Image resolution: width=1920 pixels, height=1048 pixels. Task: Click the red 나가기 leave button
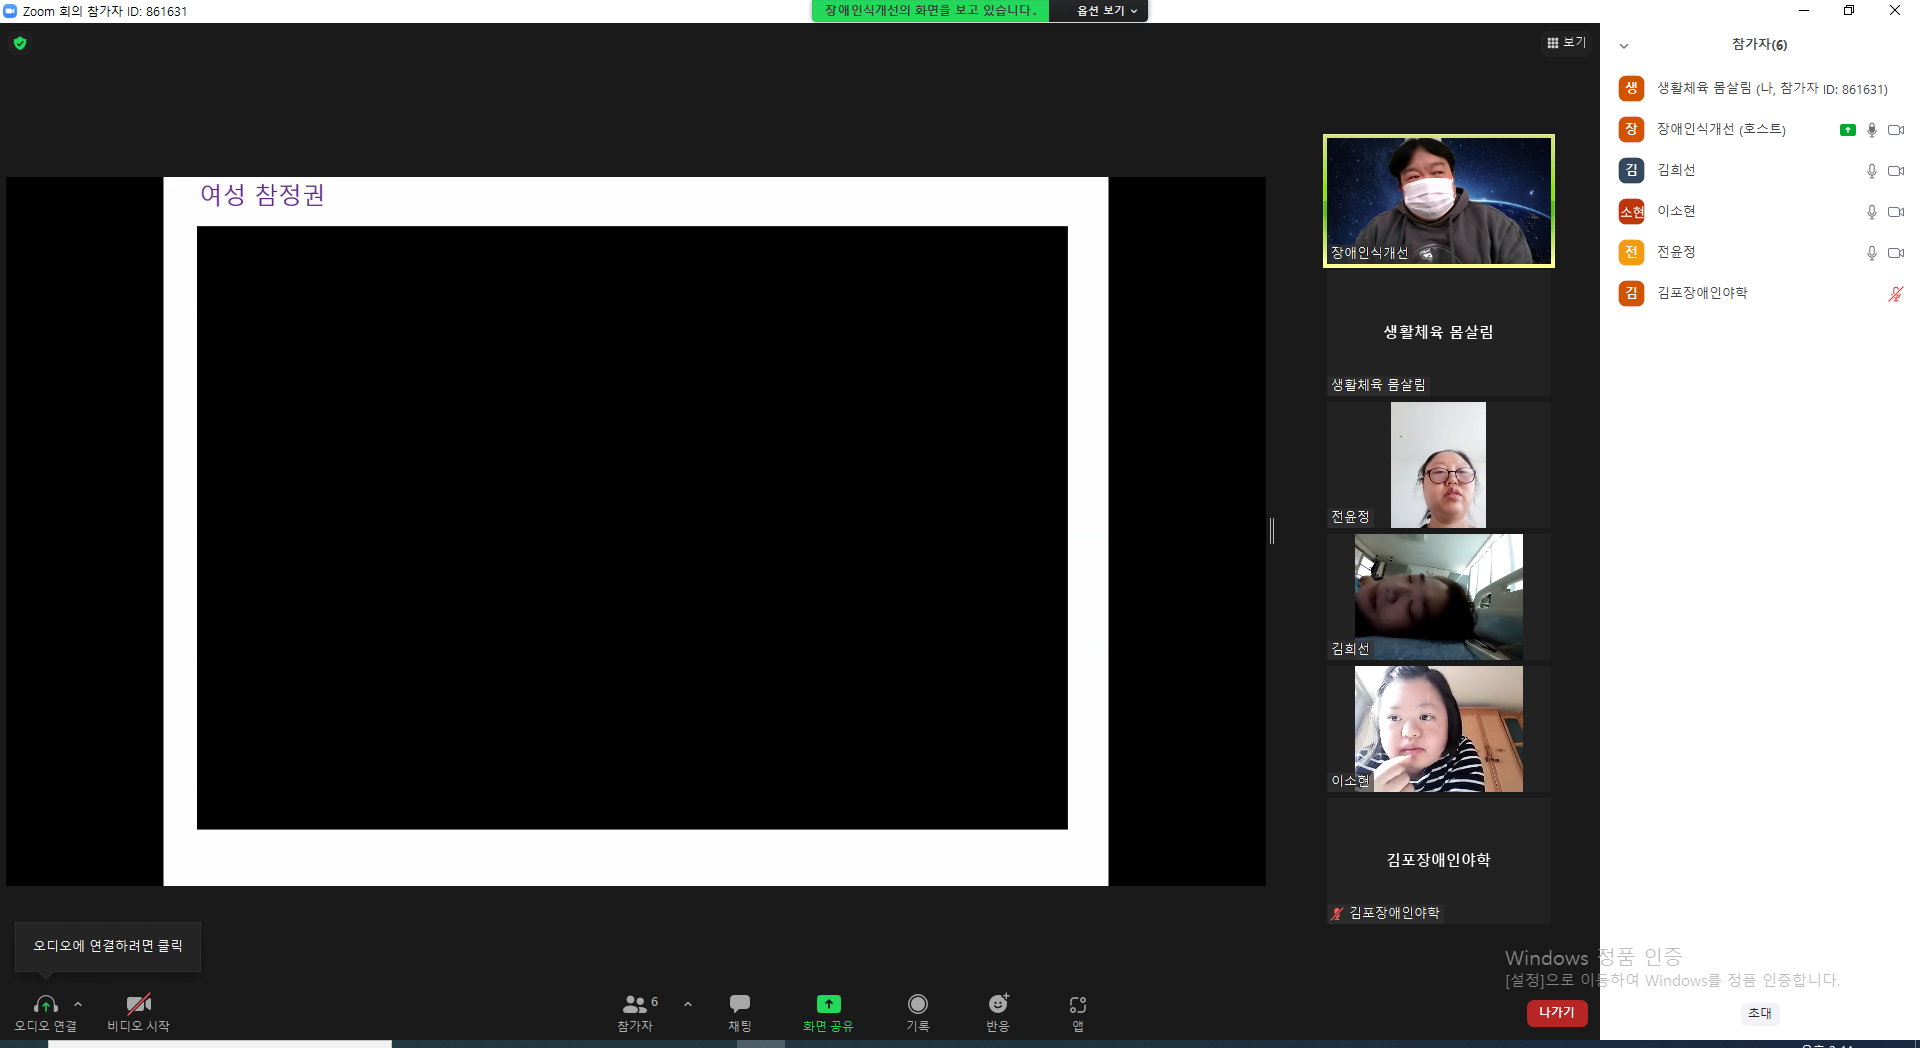tap(1557, 1013)
